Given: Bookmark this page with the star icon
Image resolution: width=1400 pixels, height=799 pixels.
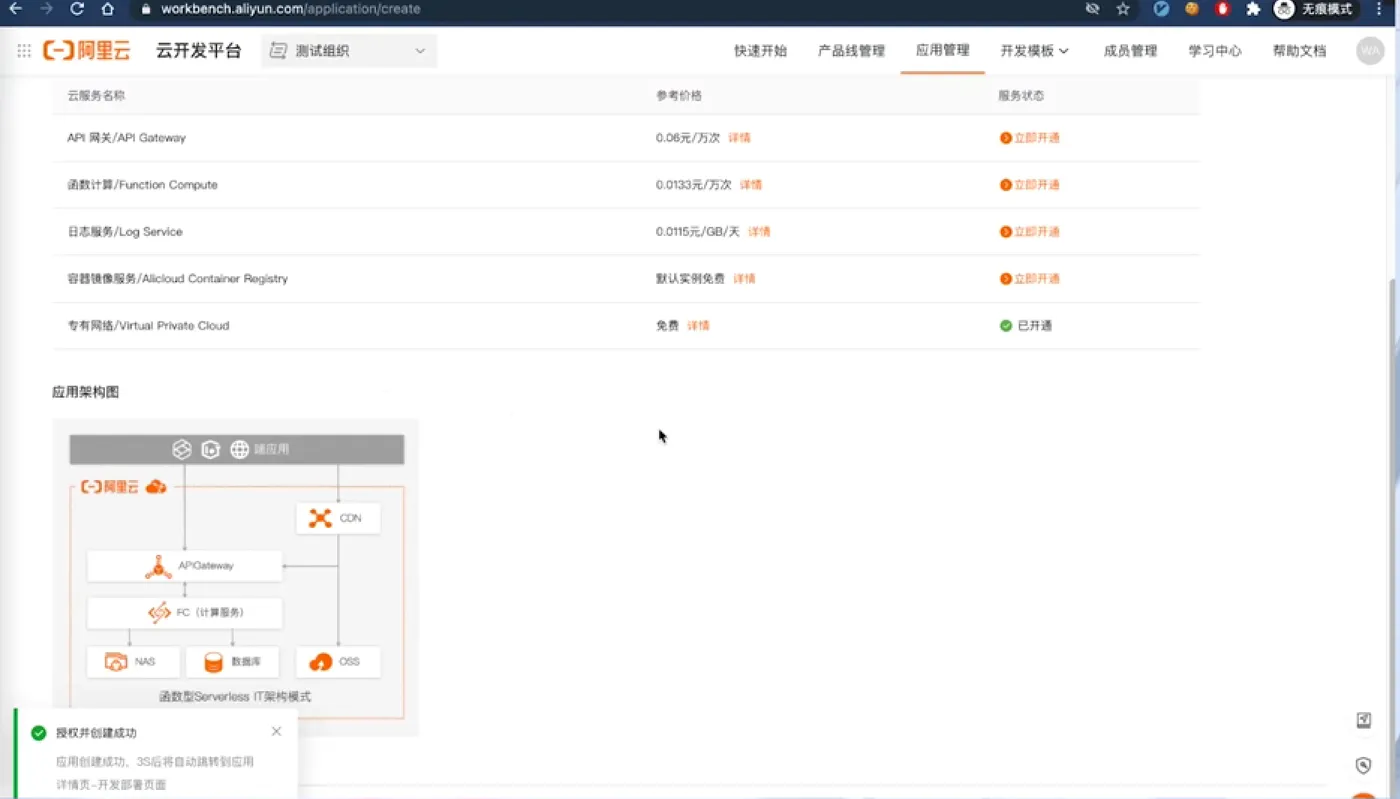Looking at the screenshot, I should pos(1123,9).
